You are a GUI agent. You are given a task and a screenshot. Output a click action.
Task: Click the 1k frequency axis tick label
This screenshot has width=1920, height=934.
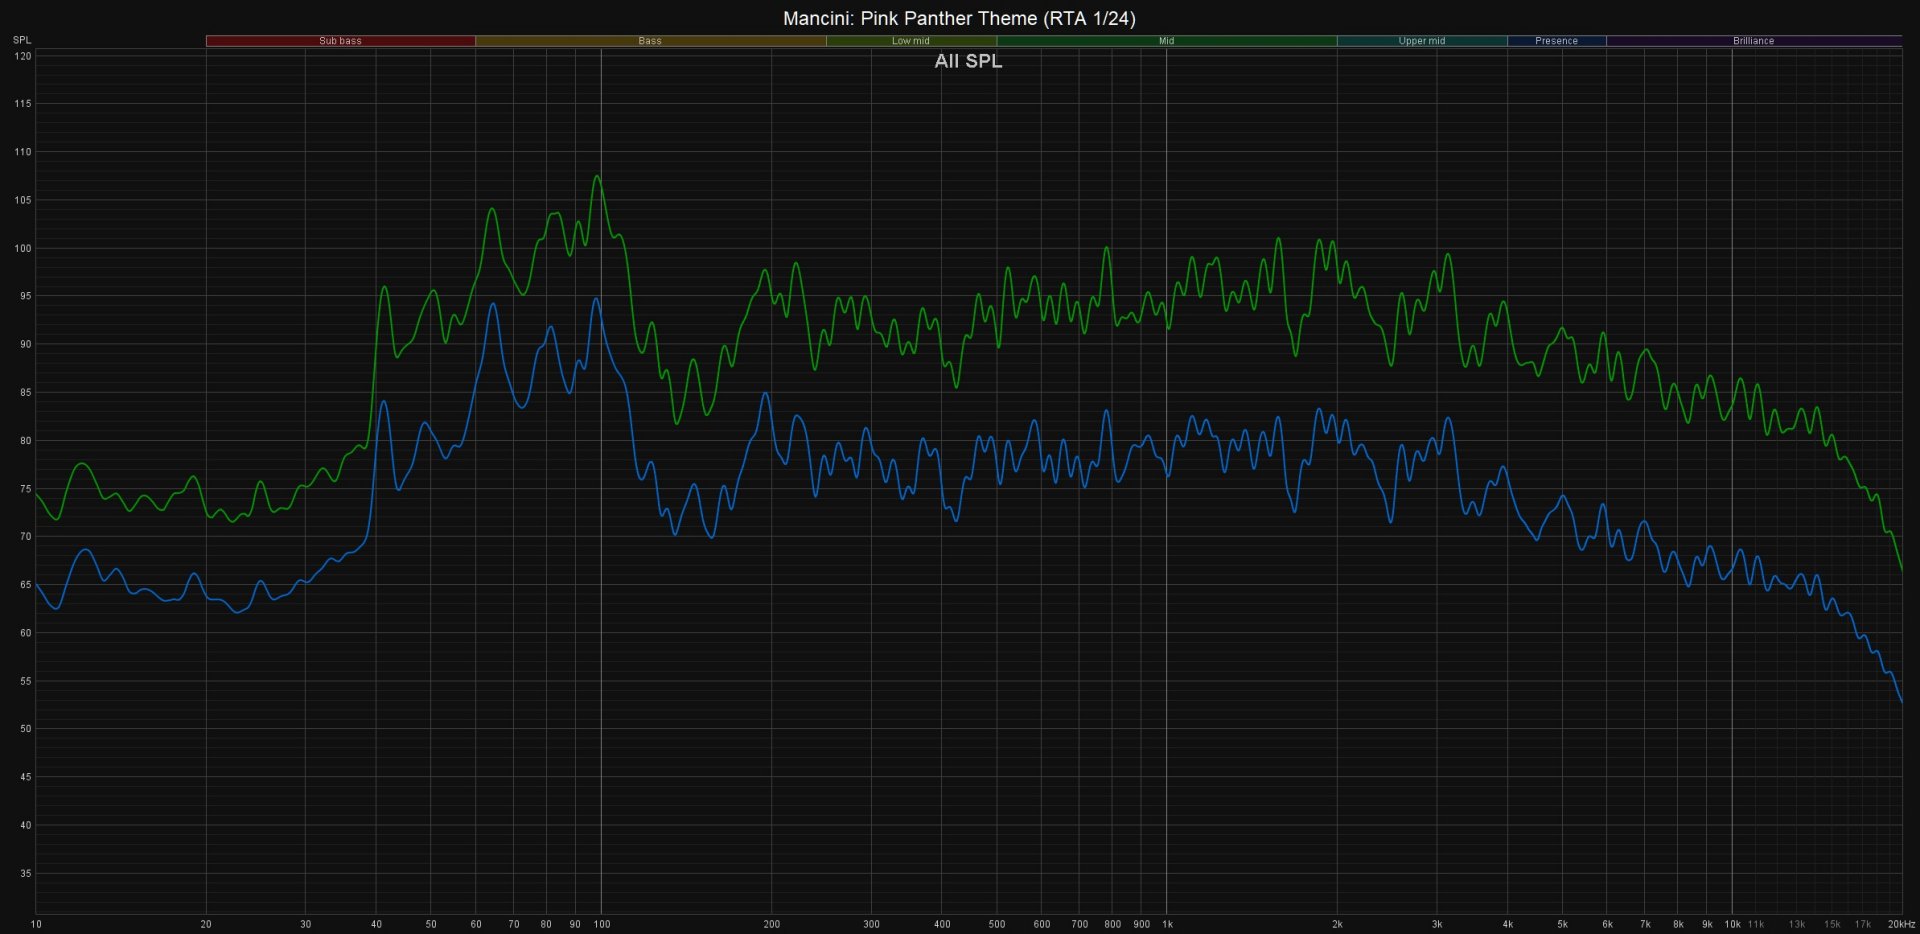coord(1167,924)
